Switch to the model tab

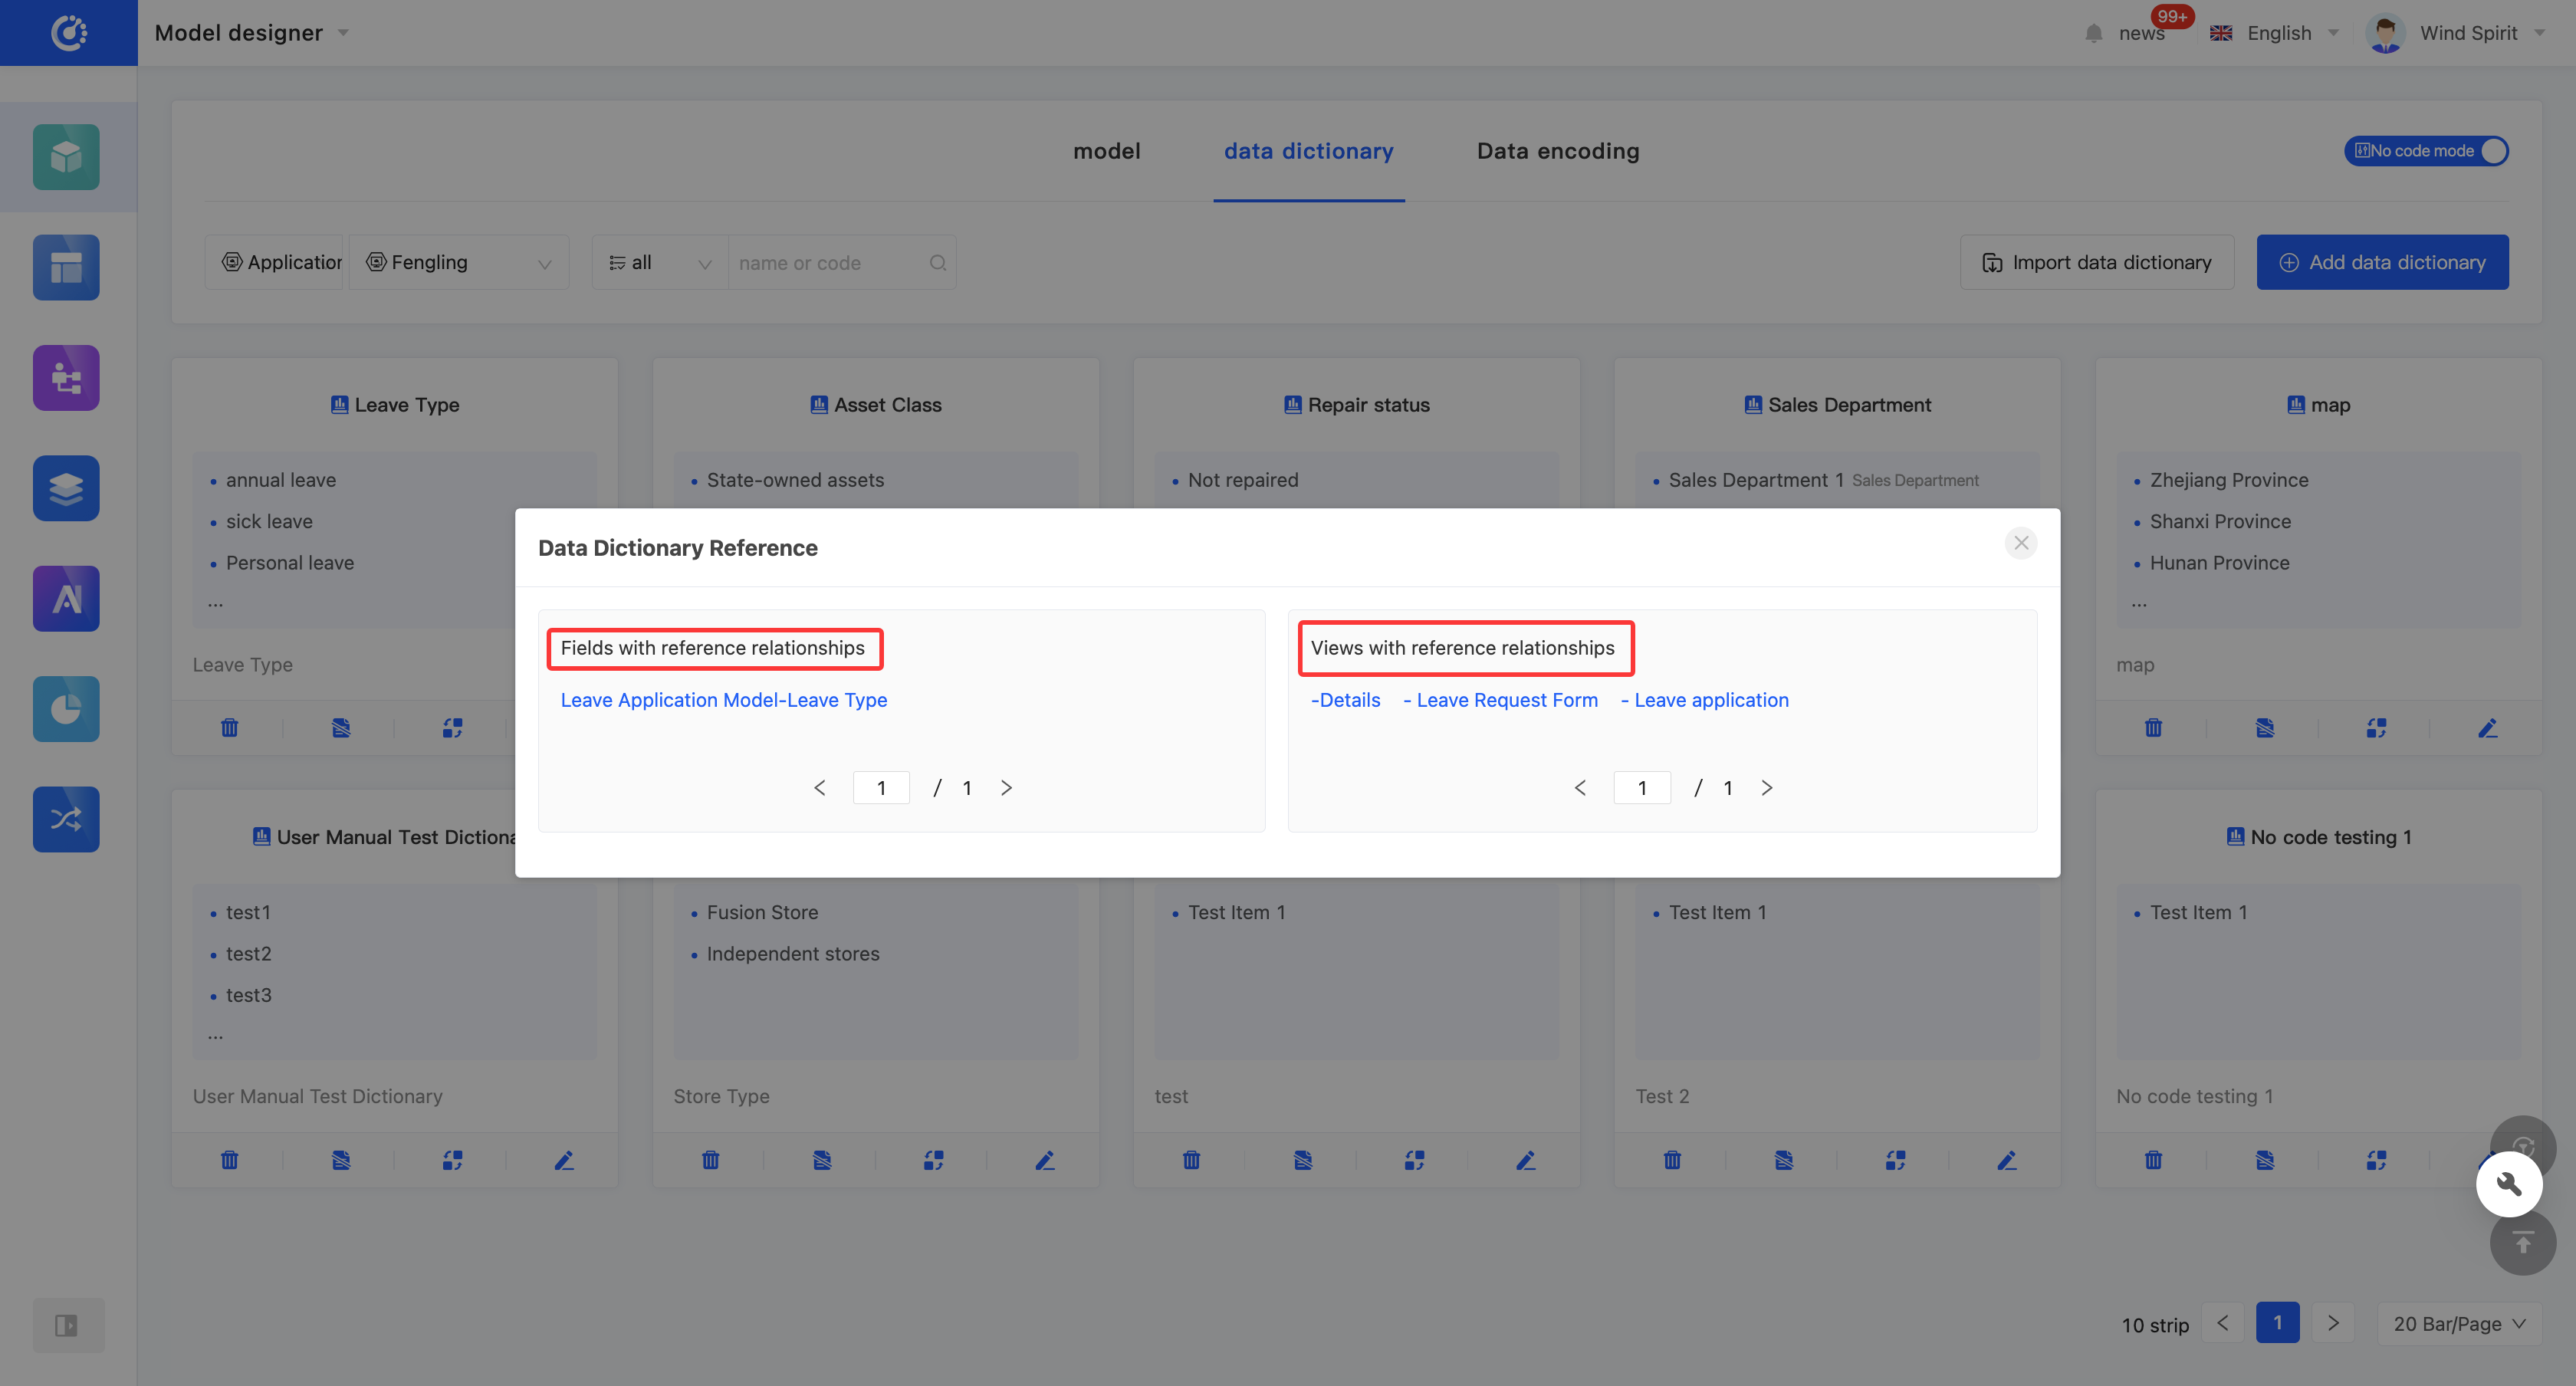click(x=1106, y=151)
